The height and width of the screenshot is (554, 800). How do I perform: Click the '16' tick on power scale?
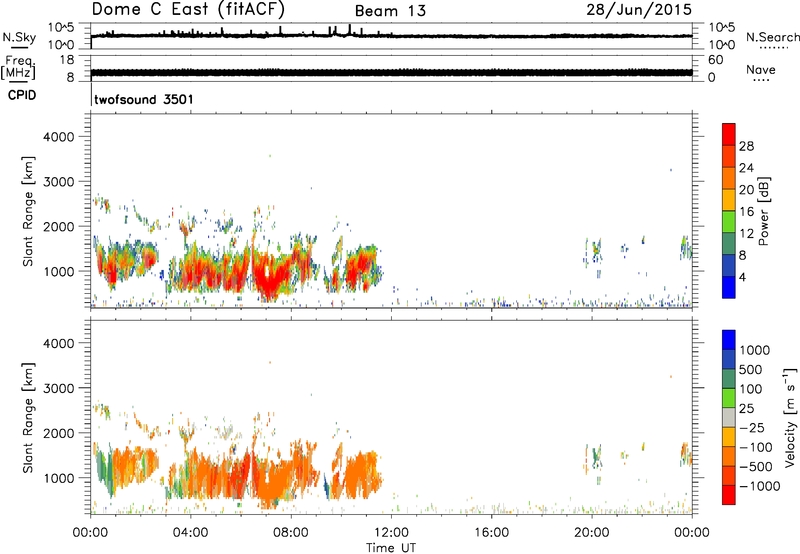click(746, 212)
